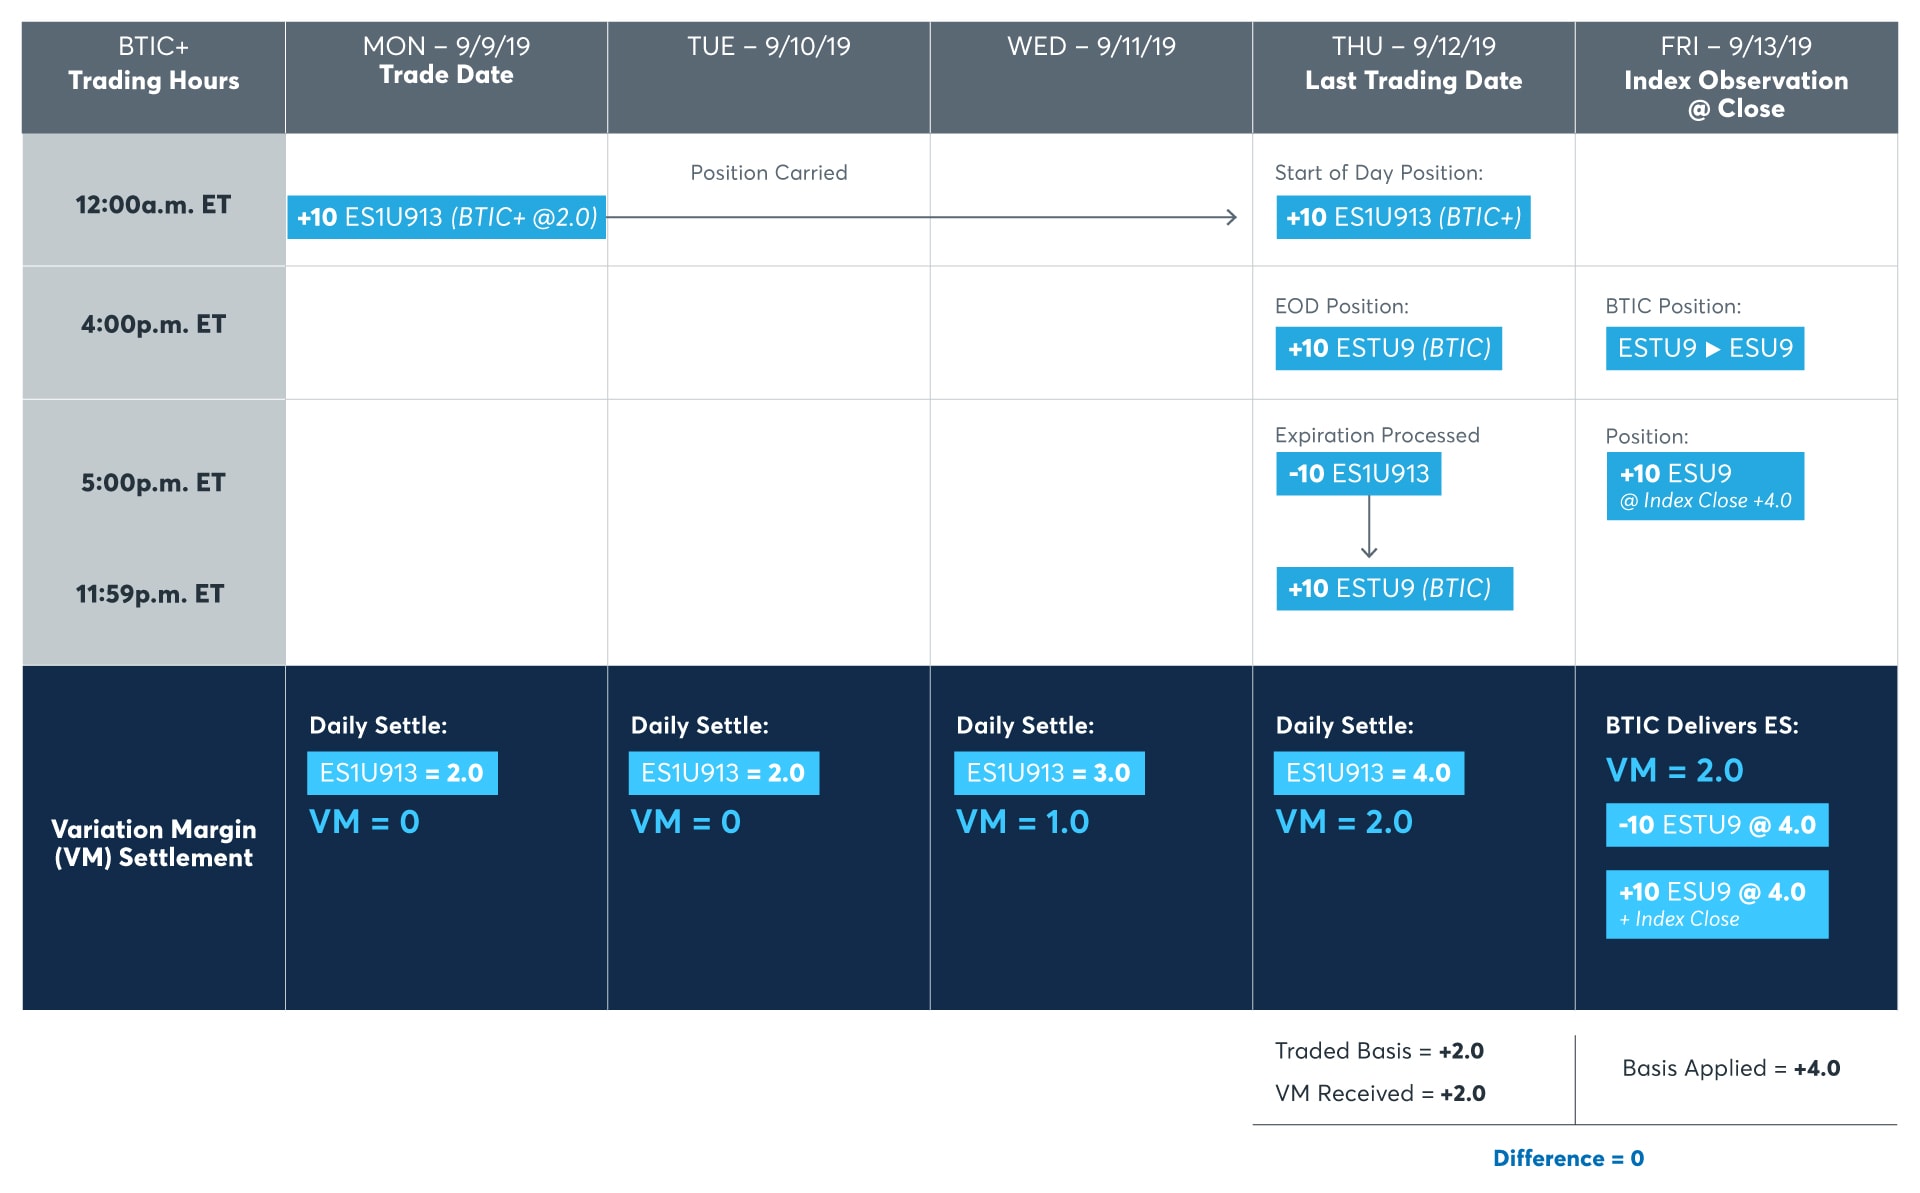The width and height of the screenshot is (1920, 1193).
Task: Click Monday's Daily Settle ES1U913 = 2.0
Action: 401,773
